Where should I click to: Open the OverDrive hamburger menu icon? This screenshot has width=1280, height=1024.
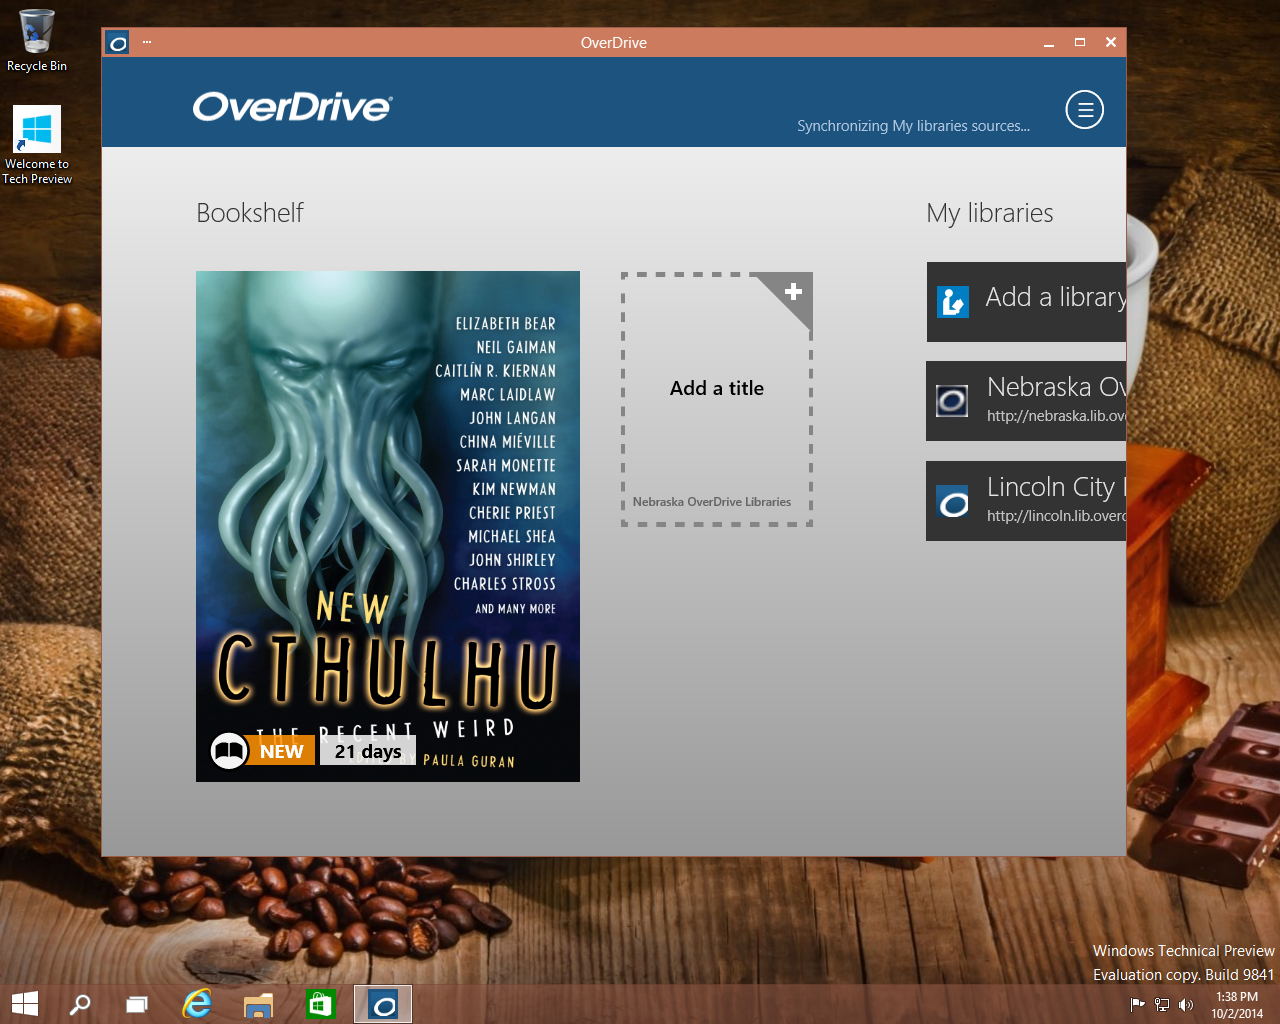[x=1085, y=110]
